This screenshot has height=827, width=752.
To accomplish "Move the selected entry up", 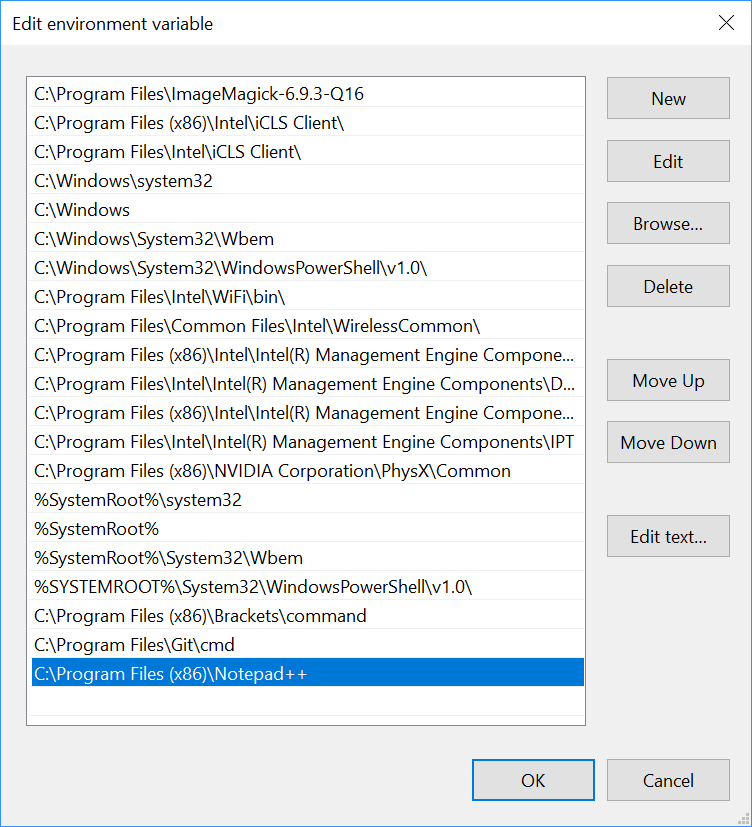I will [668, 380].
